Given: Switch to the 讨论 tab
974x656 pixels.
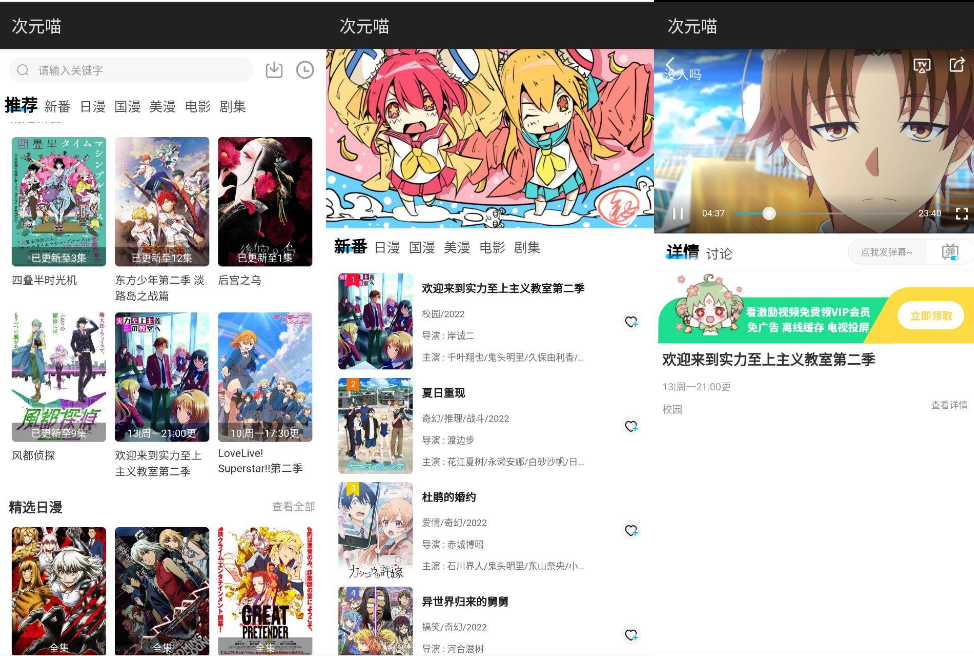Looking at the screenshot, I should [x=719, y=253].
